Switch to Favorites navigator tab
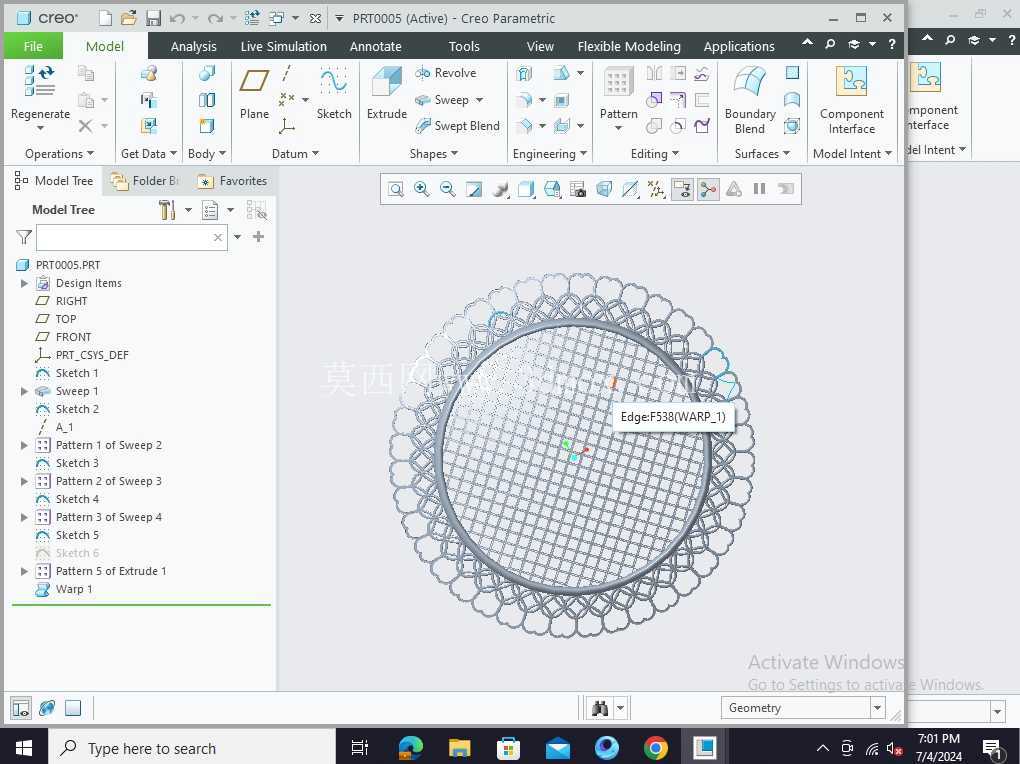1020x764 pixels. 234,181
